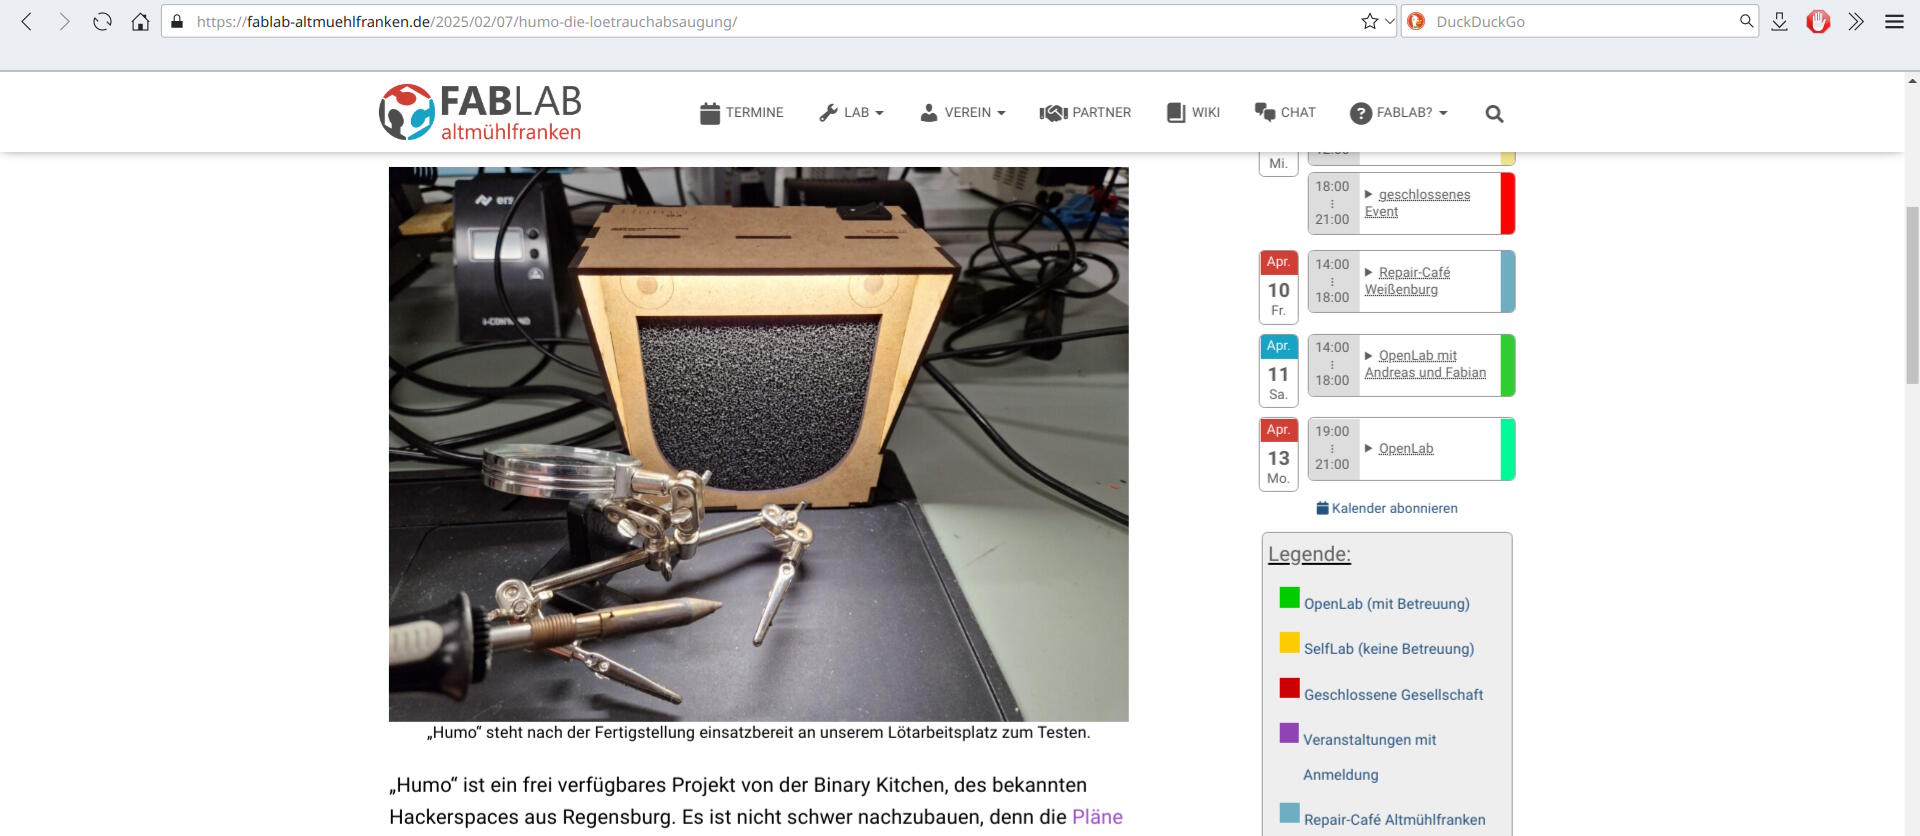Image resolution: width=1920 pixels, height=836 pixels.
Task: Expand the LAB dropdown menu
Action: point(851,113)
